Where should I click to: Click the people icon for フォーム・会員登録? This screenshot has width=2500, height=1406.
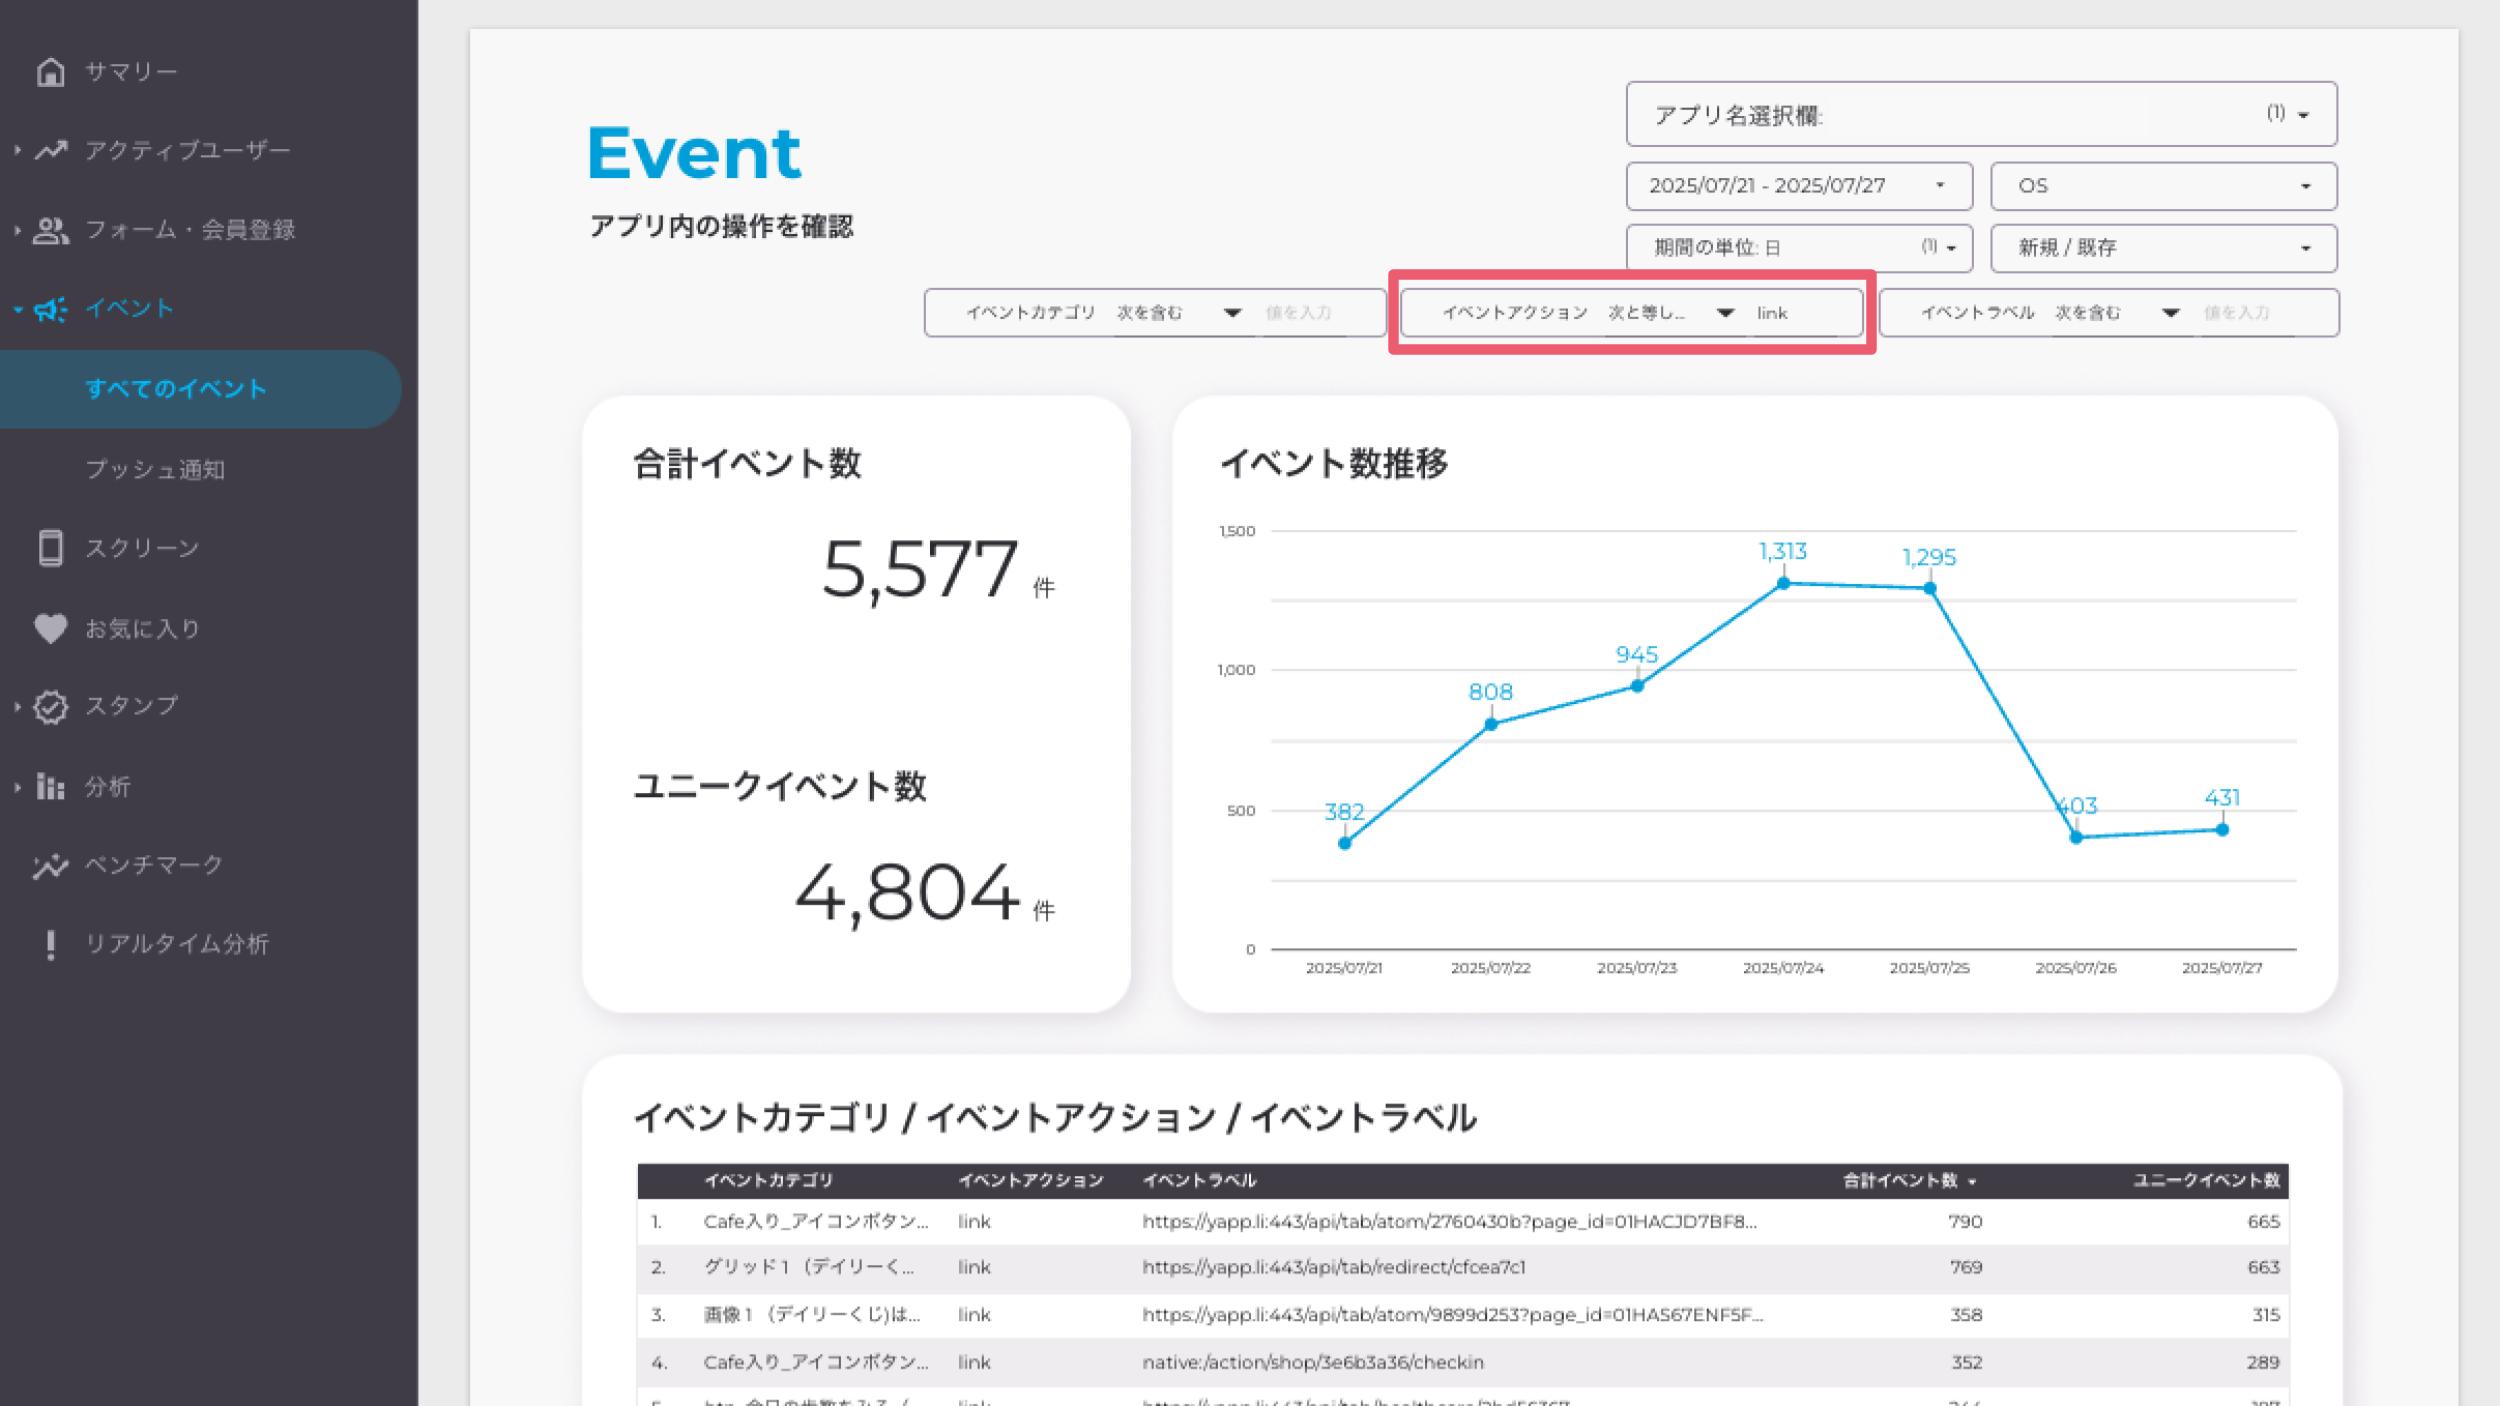(50, 230)
